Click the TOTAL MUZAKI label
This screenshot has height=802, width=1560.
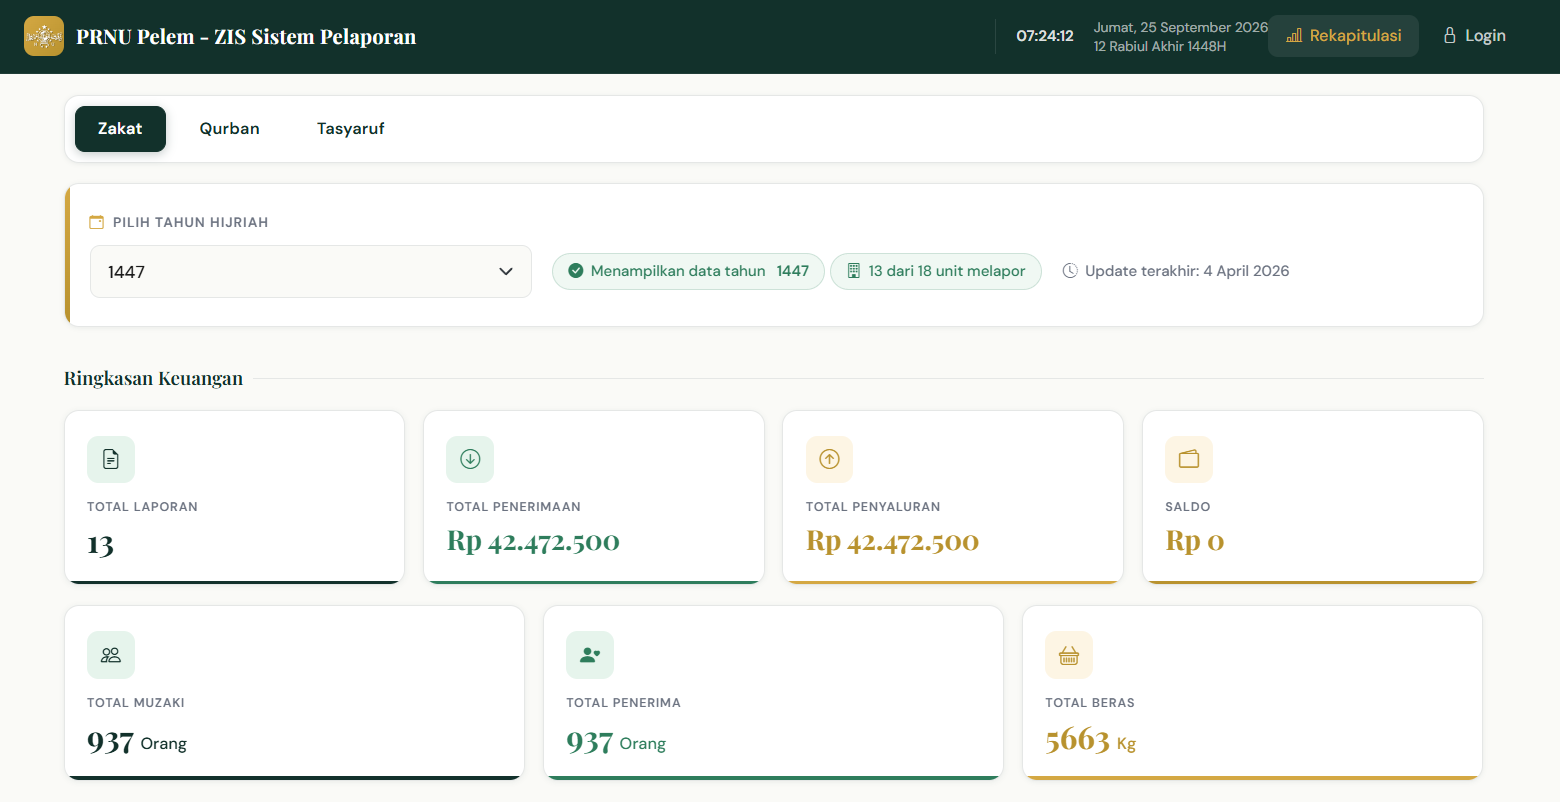[136, 703]
